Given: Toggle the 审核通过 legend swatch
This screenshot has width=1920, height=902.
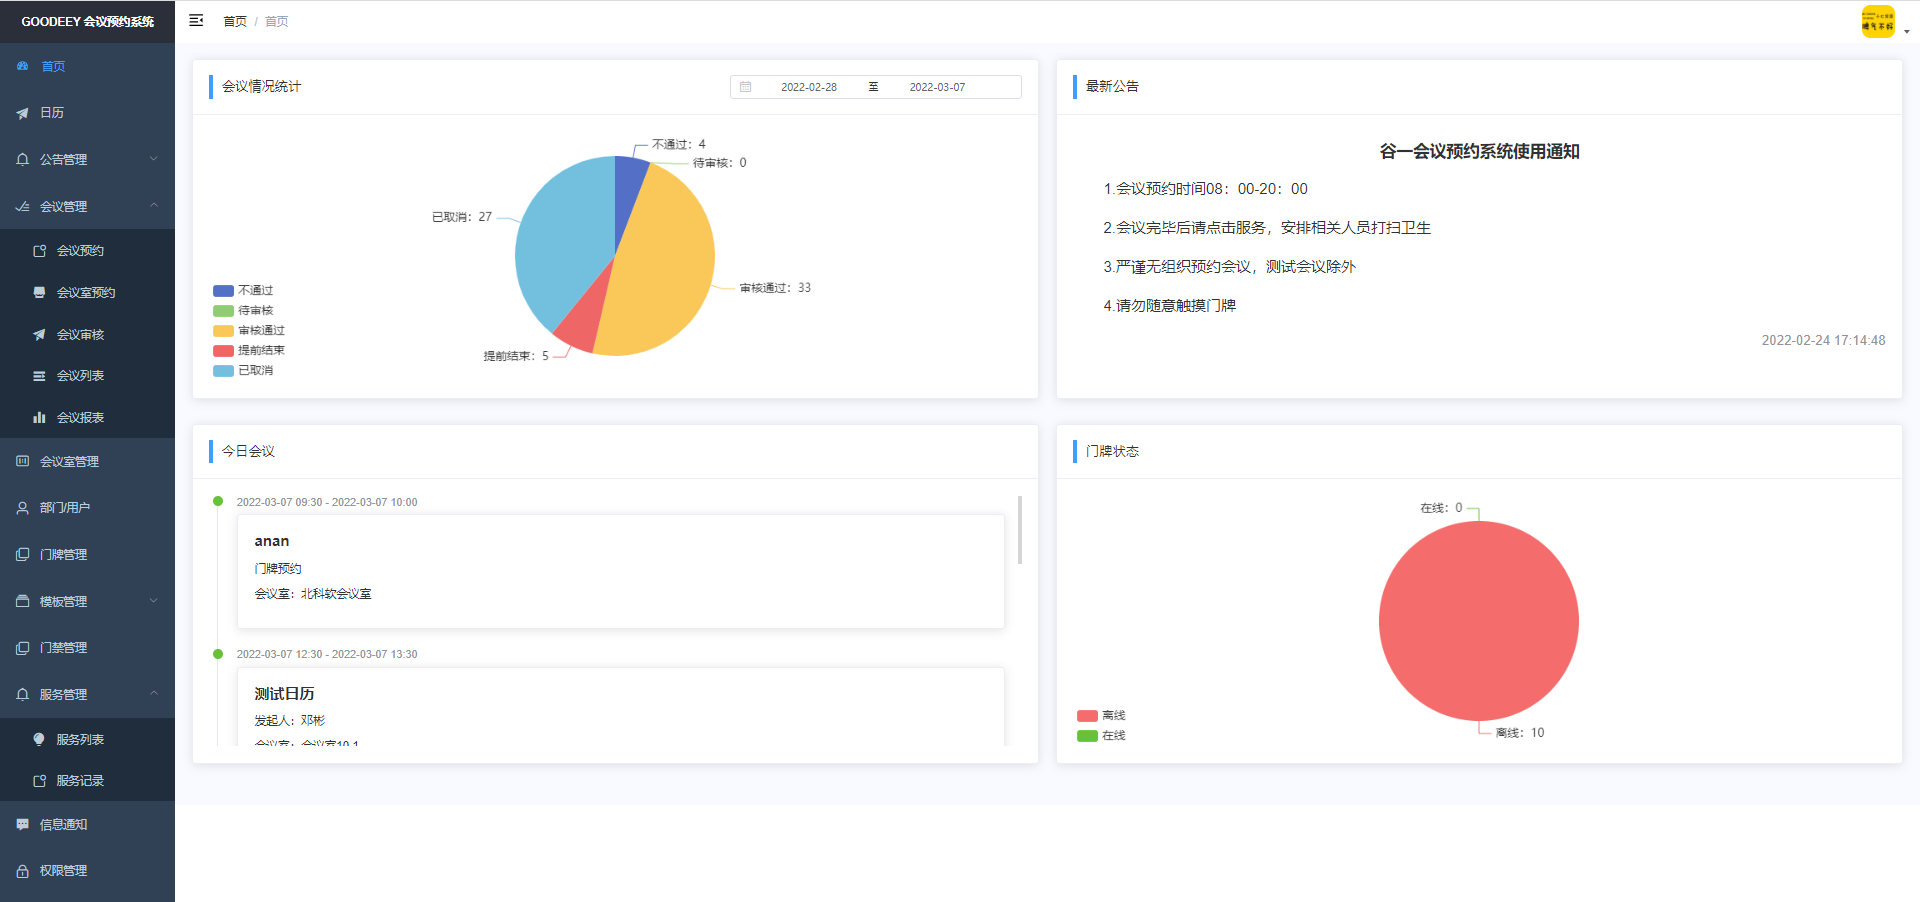Looking at the screenshot, I should coord(223,331).
